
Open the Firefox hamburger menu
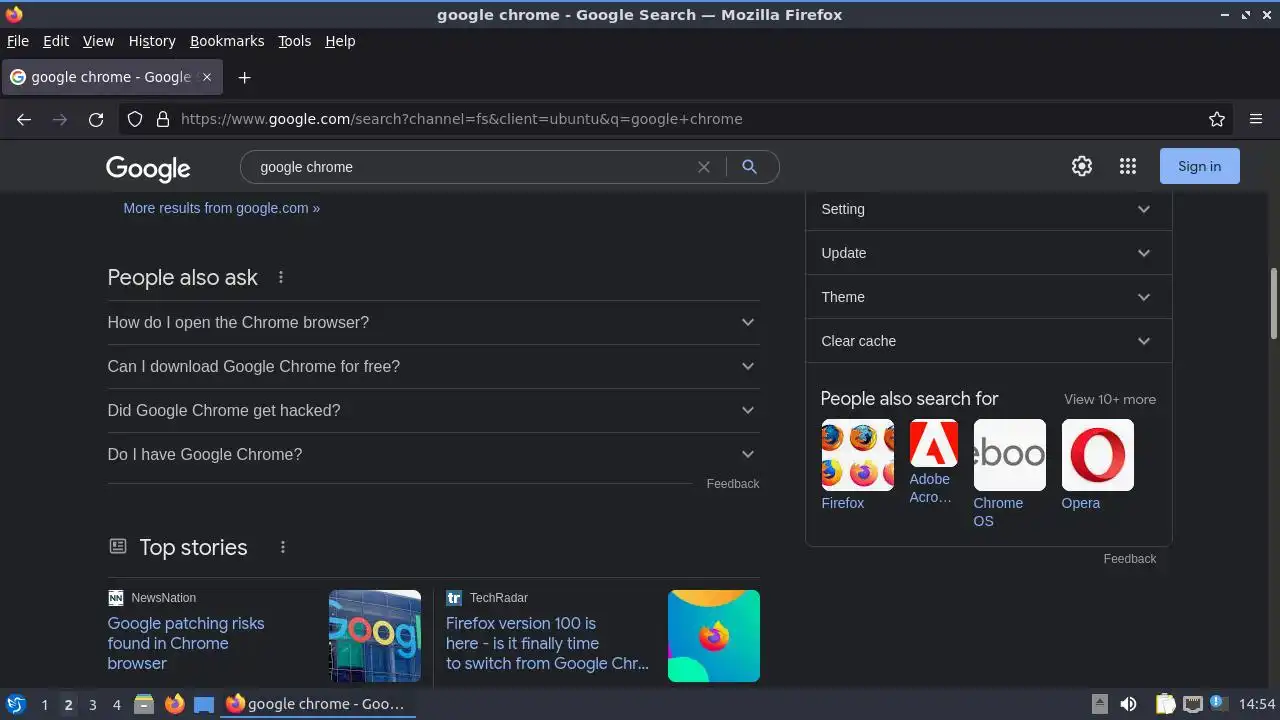pos(1256,119)
